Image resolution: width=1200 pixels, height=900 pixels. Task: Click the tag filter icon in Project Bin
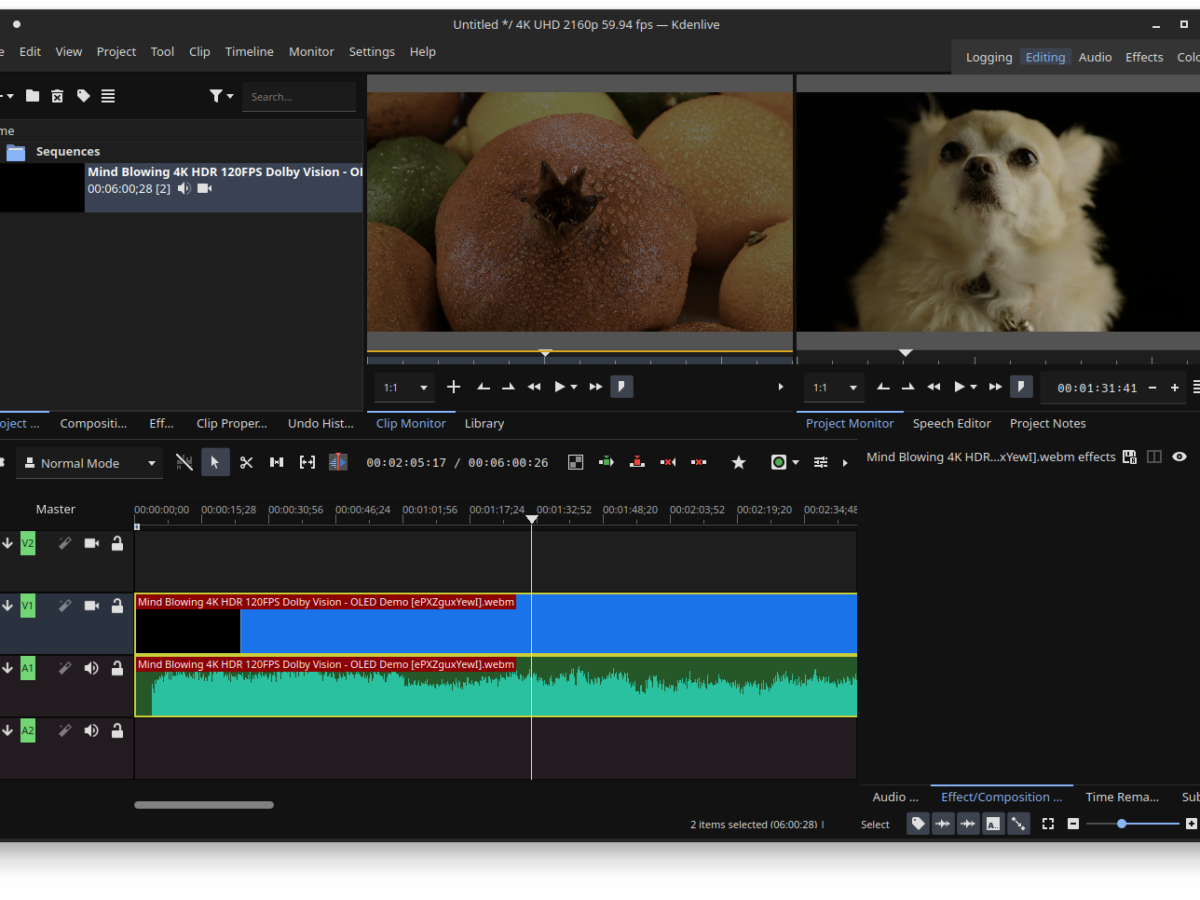[x=83, y=96]
